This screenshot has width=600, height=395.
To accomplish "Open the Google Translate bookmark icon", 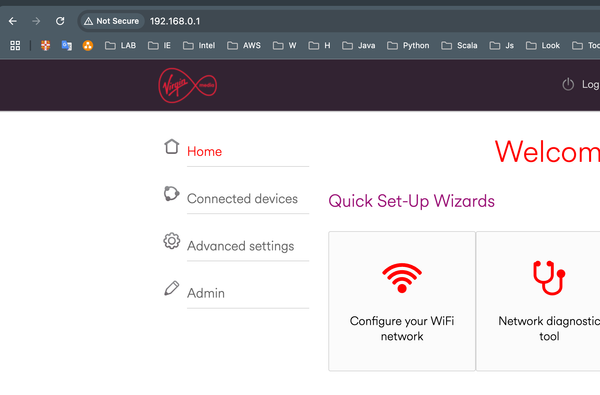I will pos(67,46).
